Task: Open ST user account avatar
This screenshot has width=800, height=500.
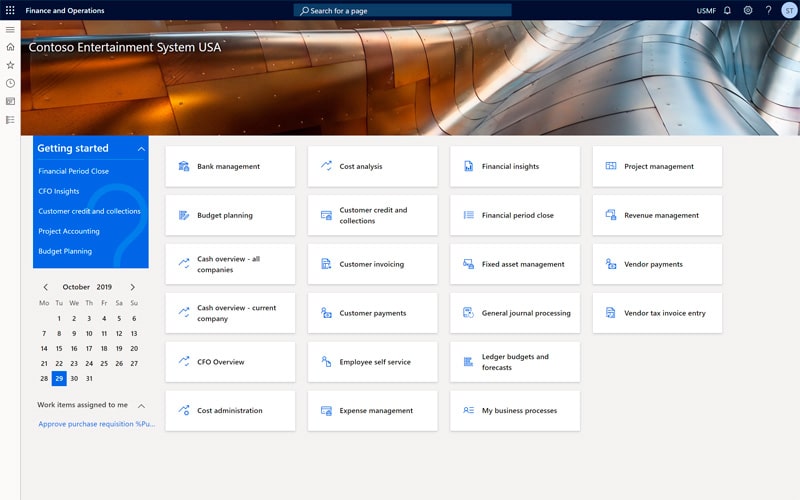Action: click(x=789, y=10)
